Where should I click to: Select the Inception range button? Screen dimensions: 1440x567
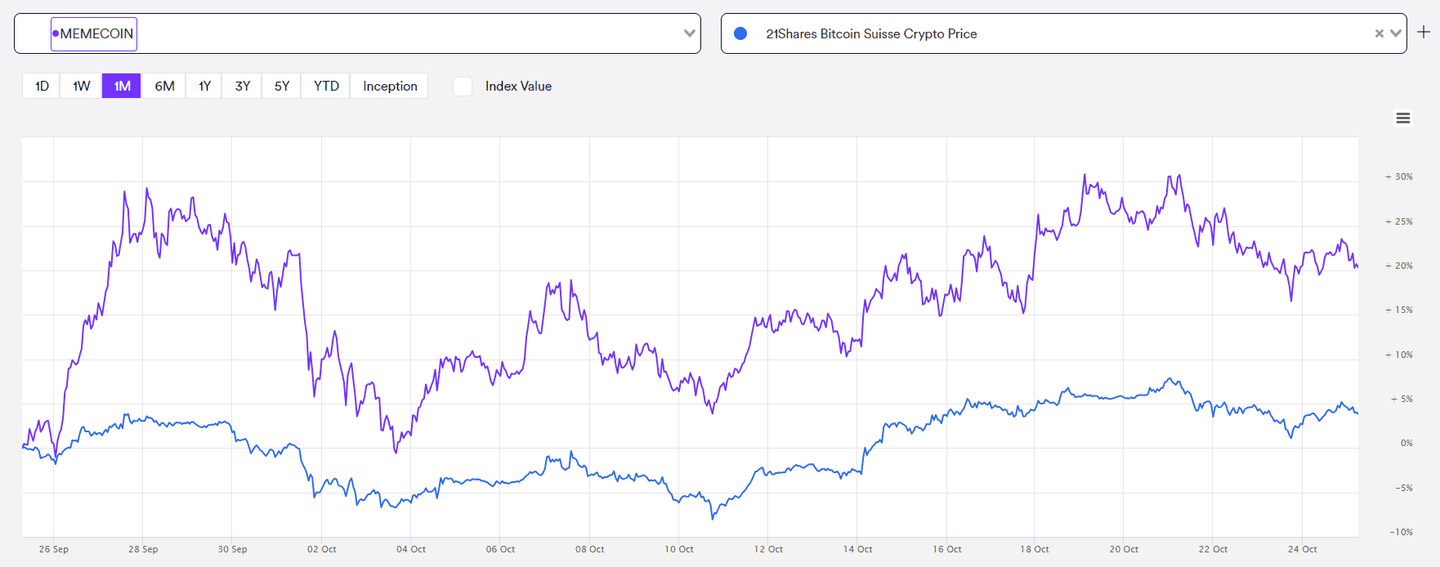[390, 86]
